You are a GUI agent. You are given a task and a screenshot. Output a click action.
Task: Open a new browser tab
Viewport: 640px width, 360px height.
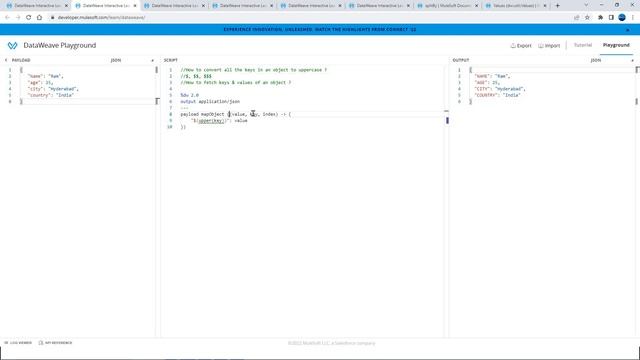(x=558, y=6)
